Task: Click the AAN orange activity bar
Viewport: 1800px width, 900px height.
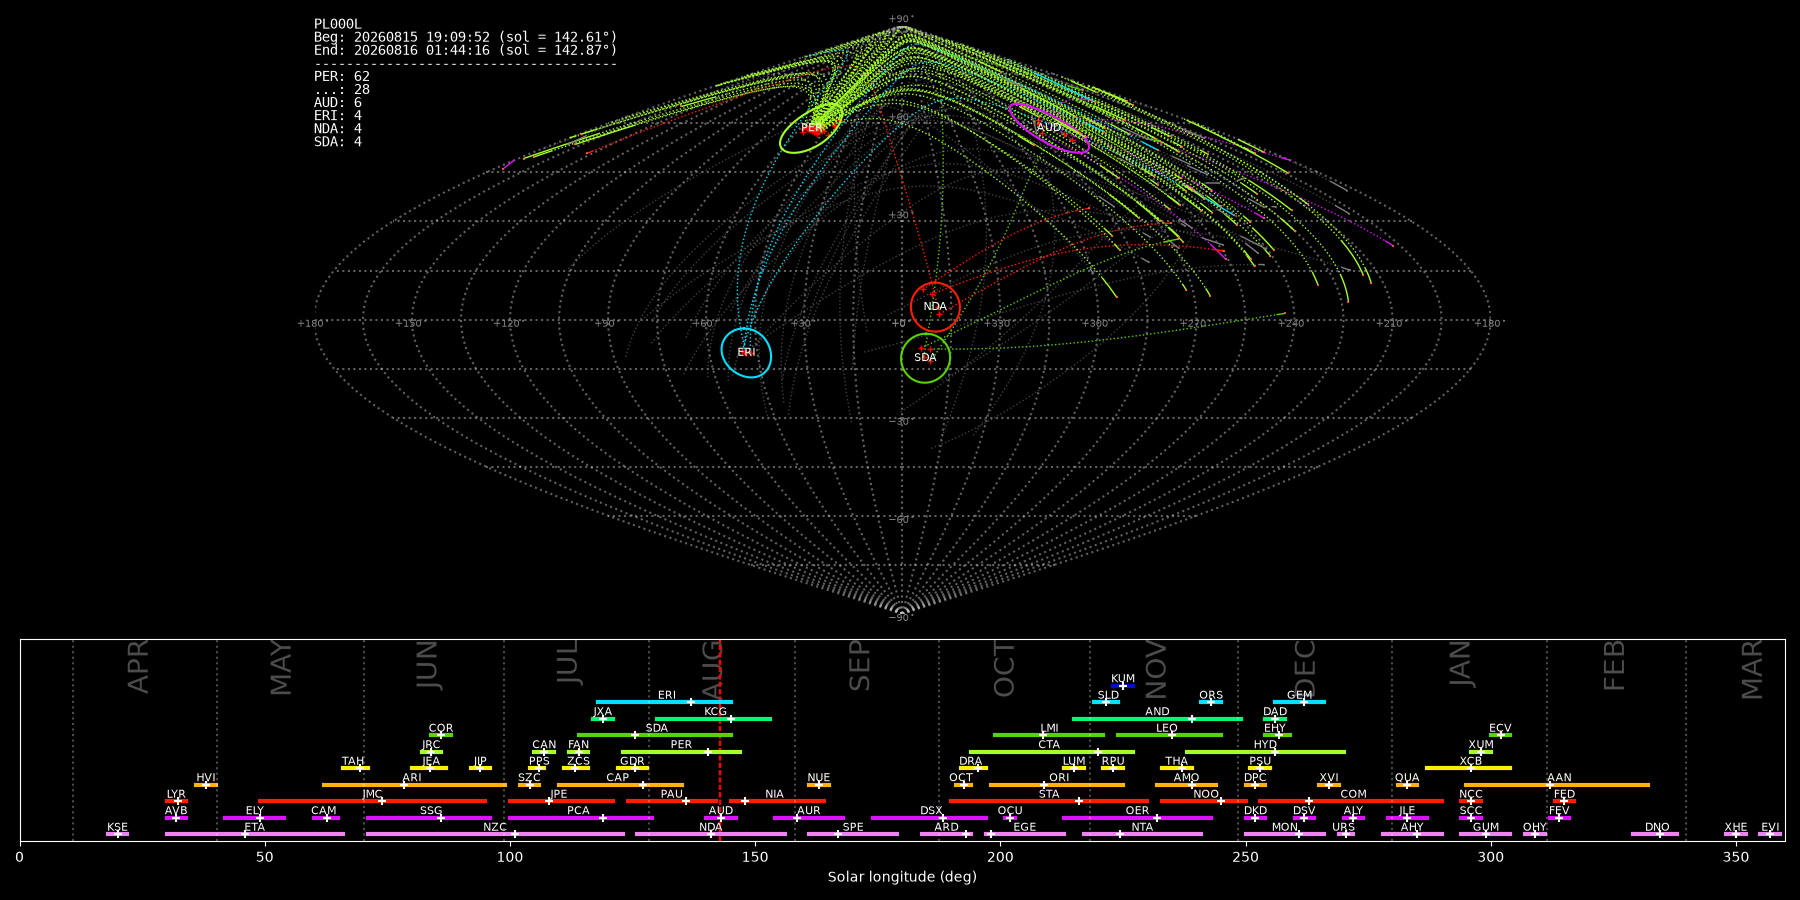Action: (1556, 785)
